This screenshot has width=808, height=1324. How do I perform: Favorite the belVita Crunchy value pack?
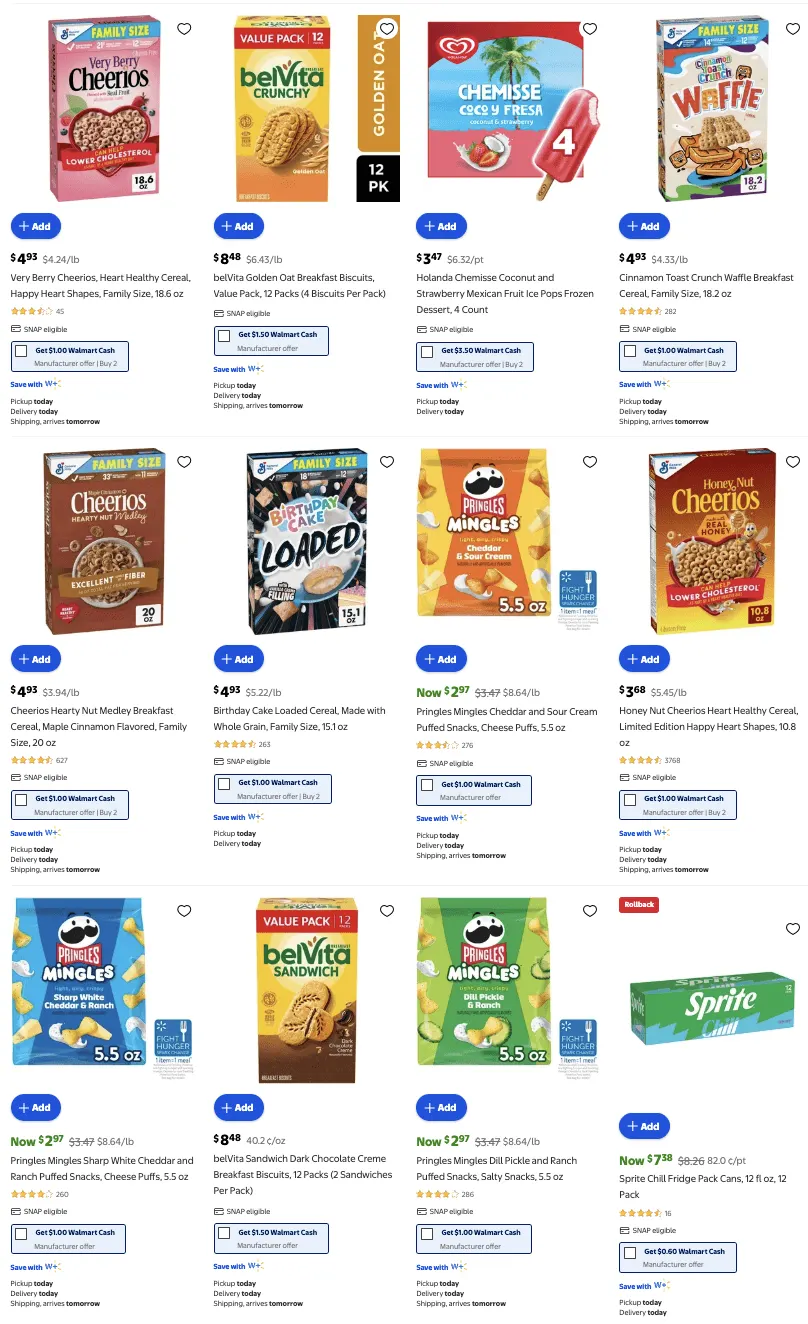tap(387, 29)
